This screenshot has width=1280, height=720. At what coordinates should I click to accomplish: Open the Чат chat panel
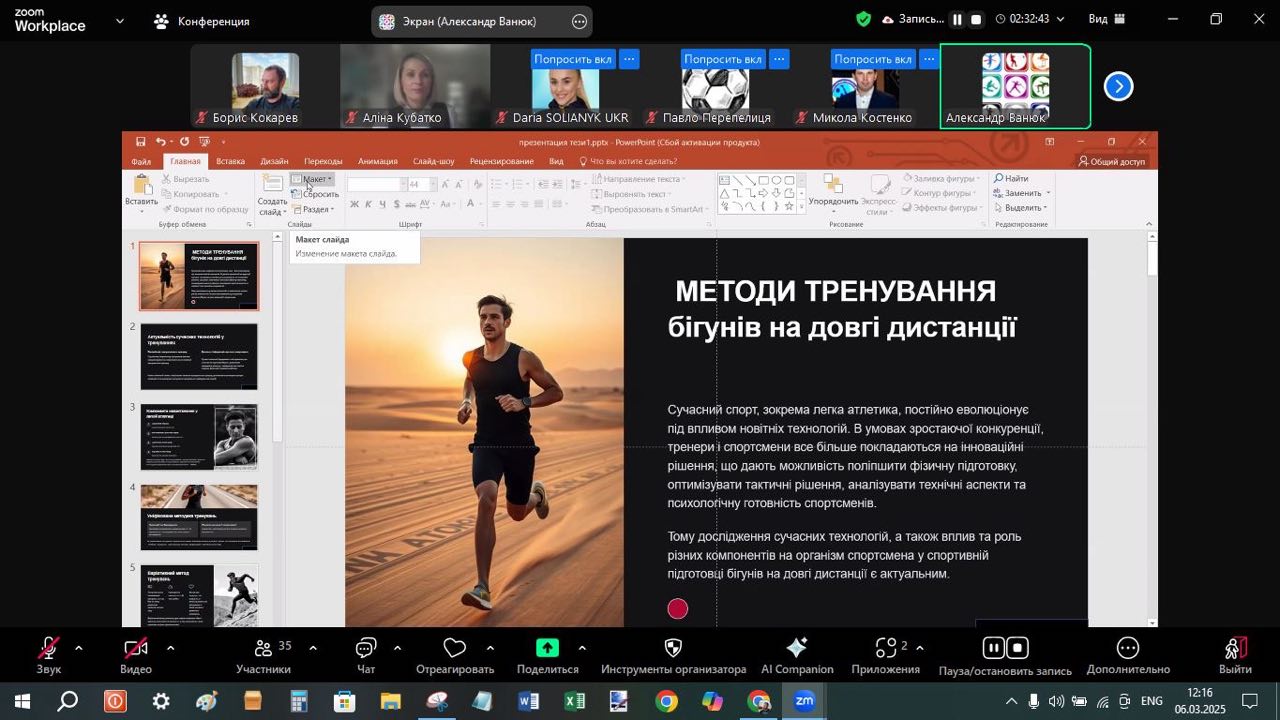point(366,648)
